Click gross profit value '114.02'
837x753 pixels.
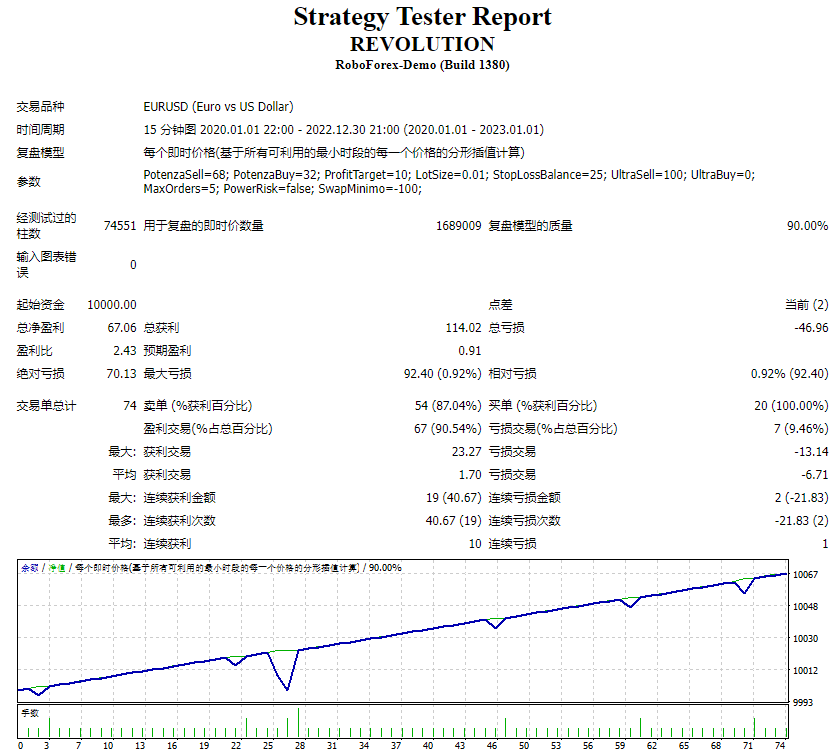click(x=463, y=328)
